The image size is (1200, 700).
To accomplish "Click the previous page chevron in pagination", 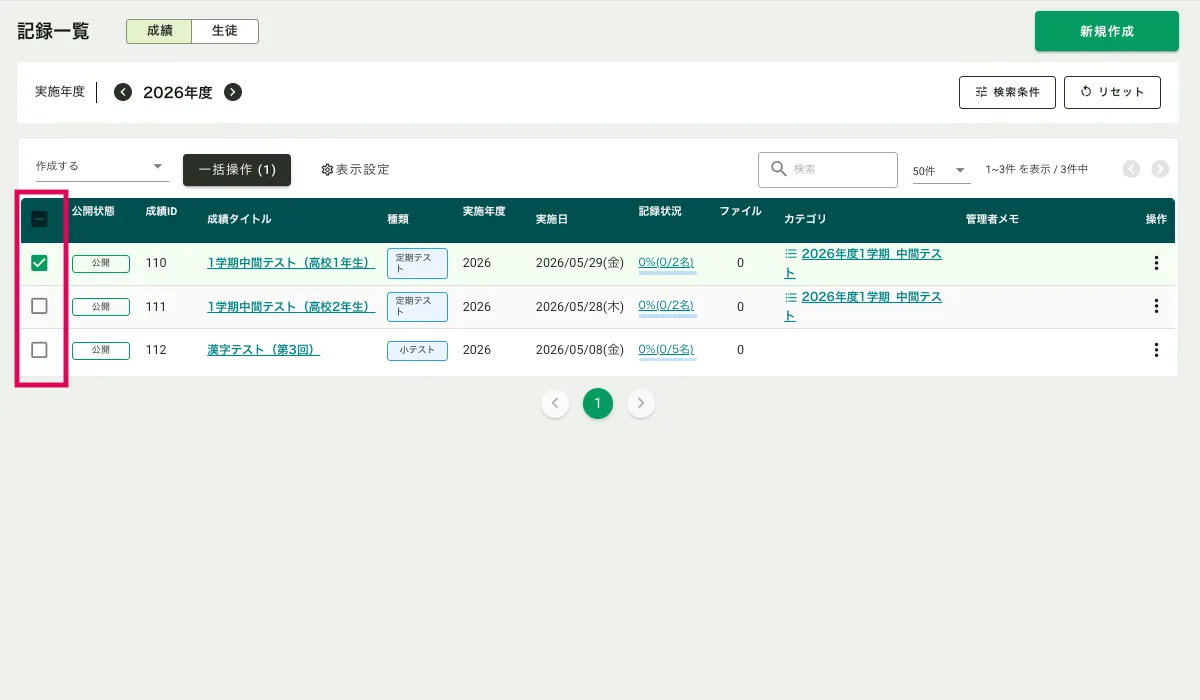I will point(555,404).
